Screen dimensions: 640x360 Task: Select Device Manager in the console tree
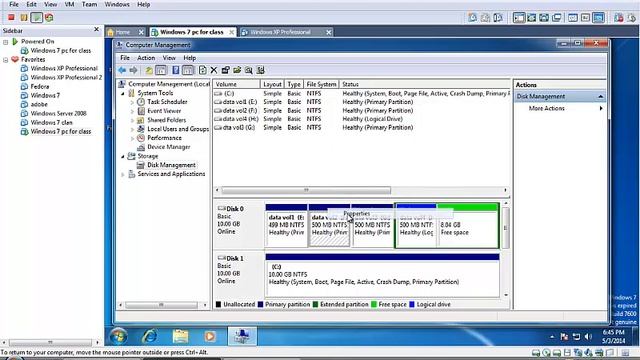coord(169,147)
